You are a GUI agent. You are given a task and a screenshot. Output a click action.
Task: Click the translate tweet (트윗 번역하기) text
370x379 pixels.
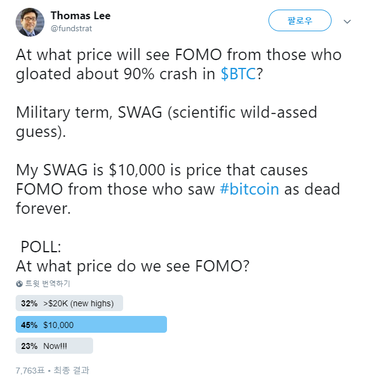[48, 284]
